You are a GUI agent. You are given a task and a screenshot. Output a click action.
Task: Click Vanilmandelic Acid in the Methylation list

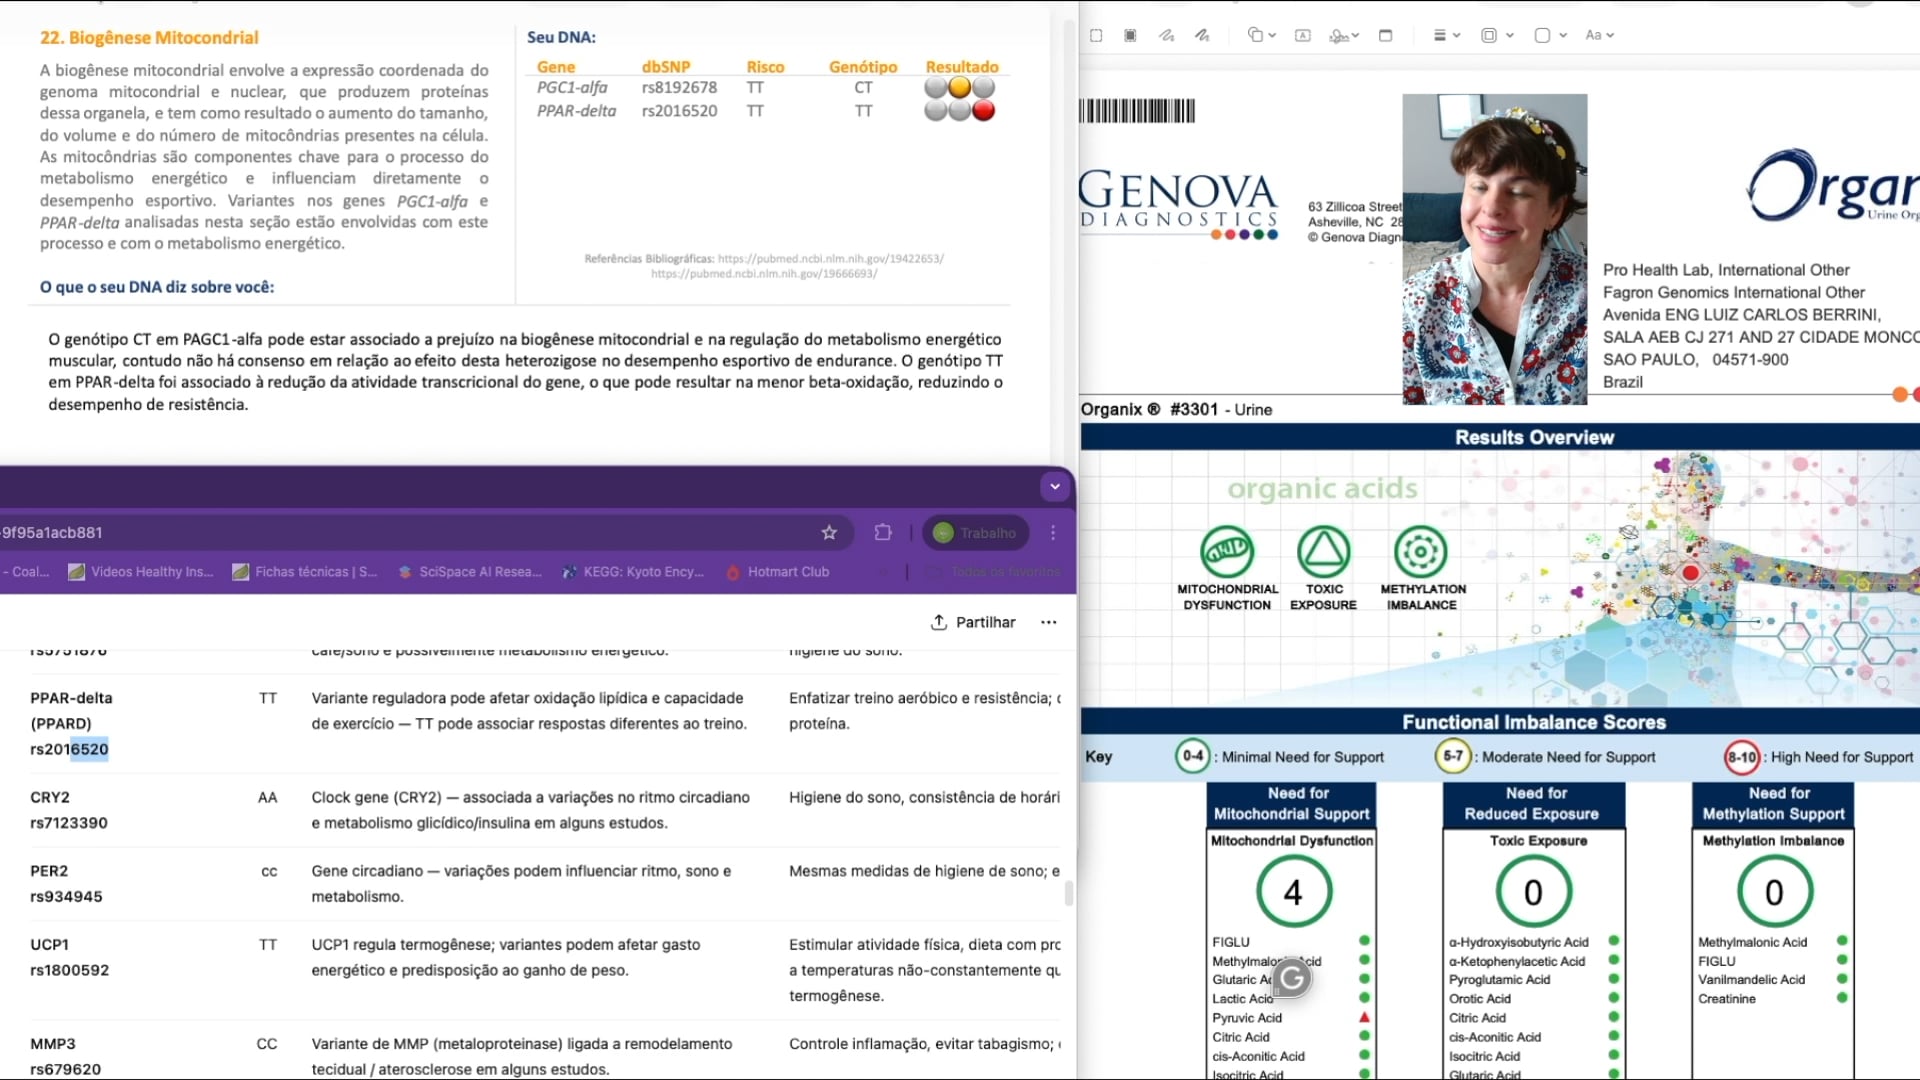click(x=1752, y=980)
